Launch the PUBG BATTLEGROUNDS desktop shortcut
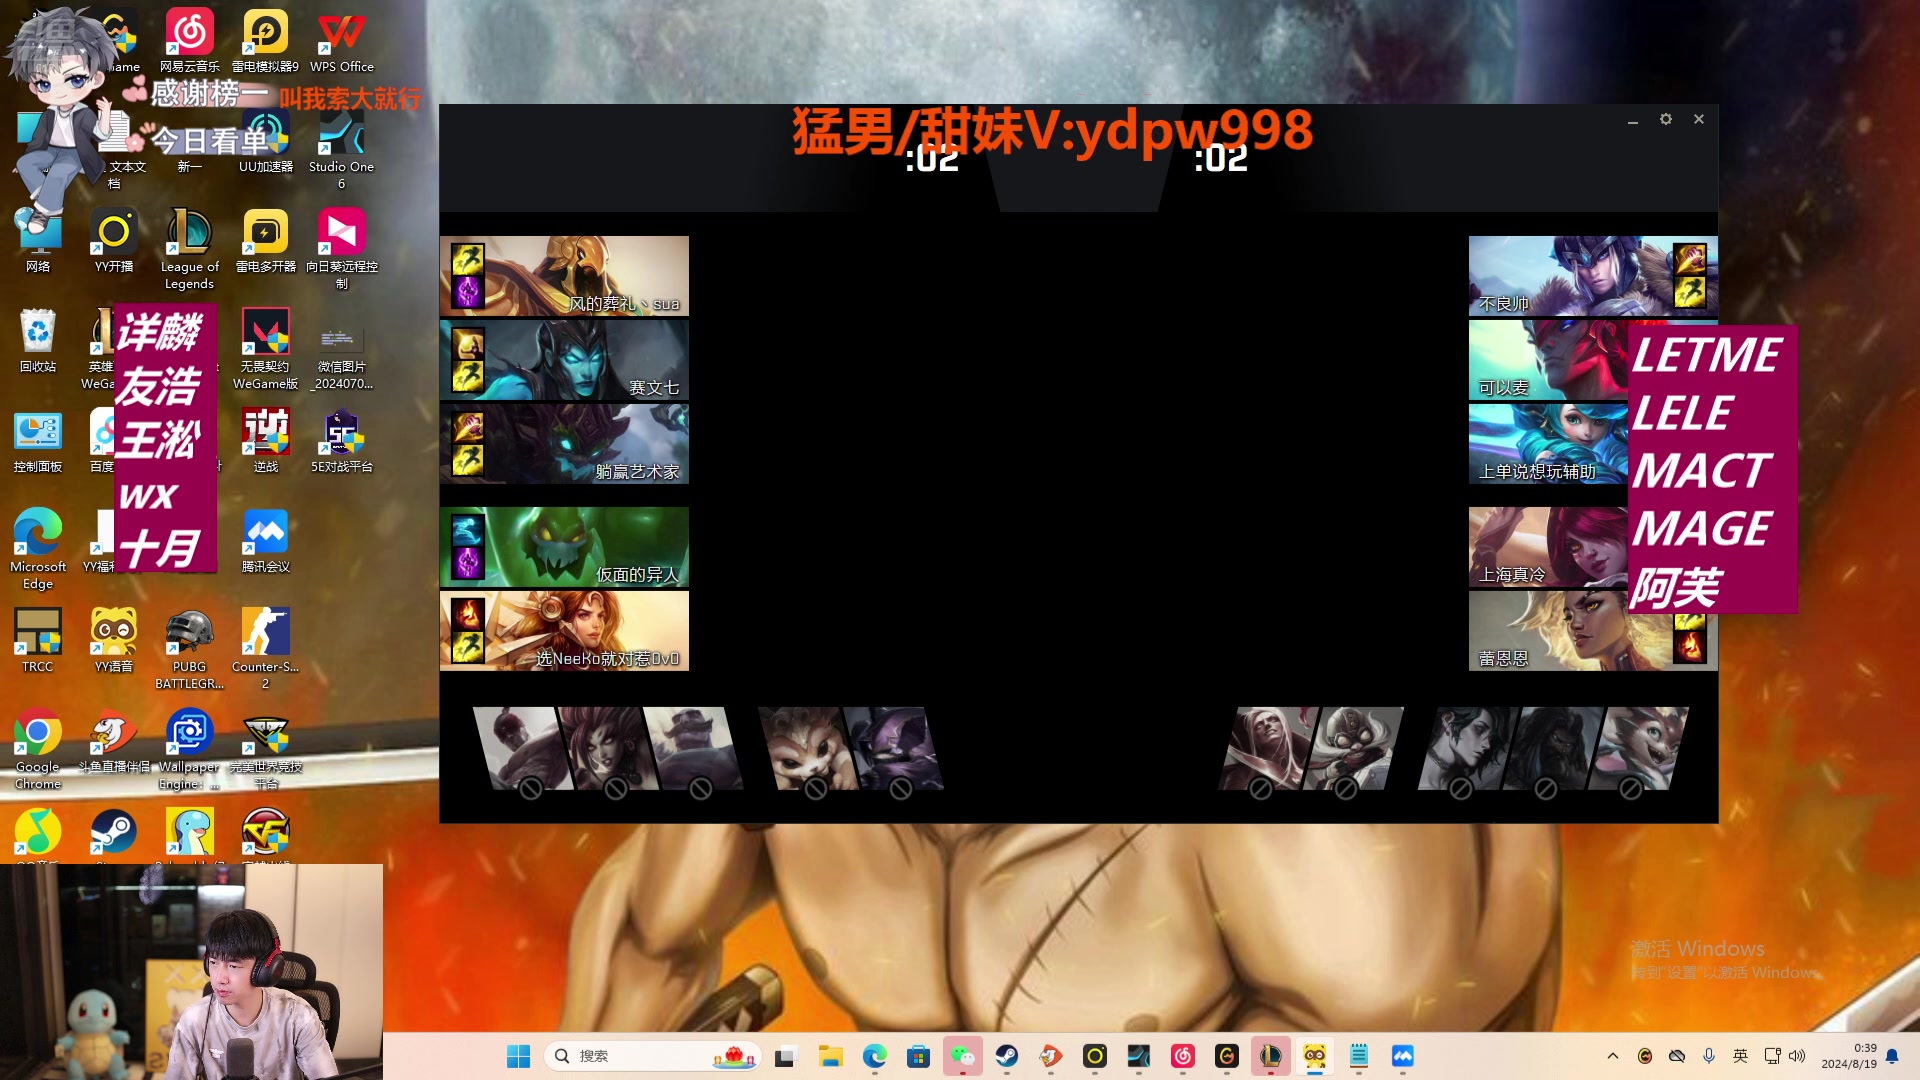The height and width of the screenshot is (1080, 1920). pos(190,649)
